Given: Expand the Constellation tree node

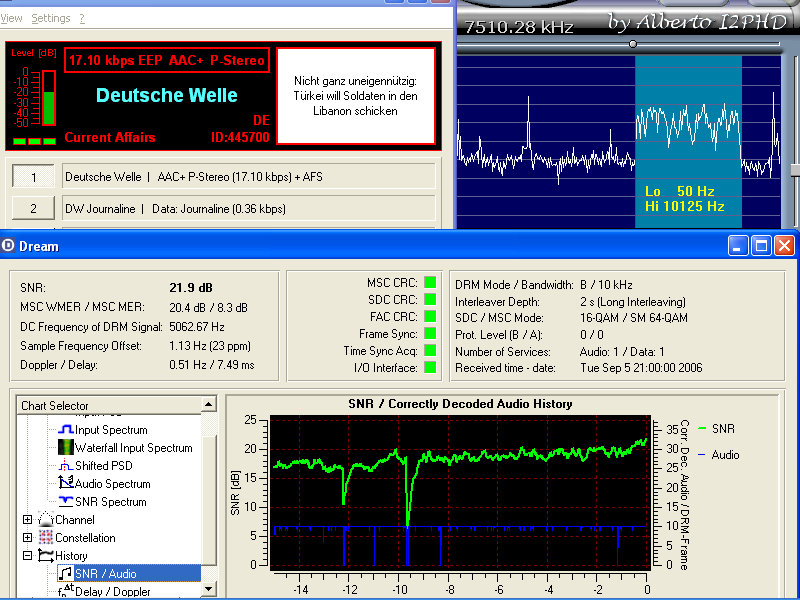Looking at the screenshot, I should point(28,538).
